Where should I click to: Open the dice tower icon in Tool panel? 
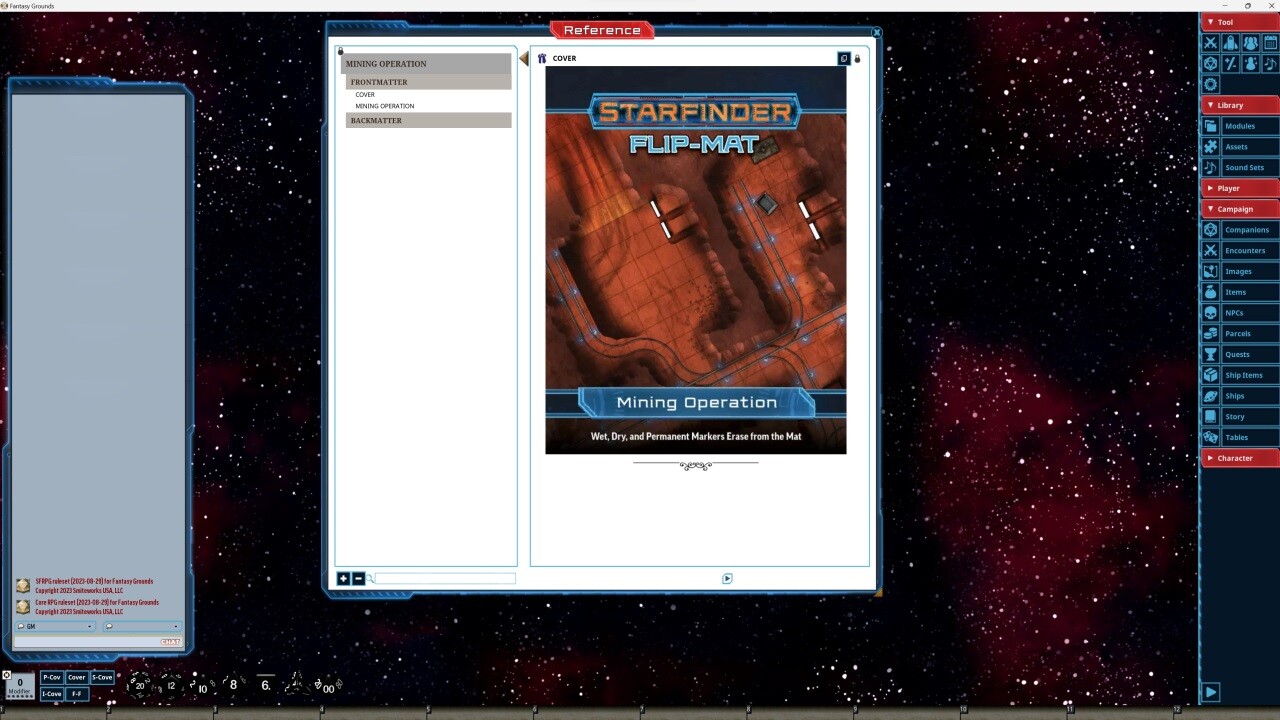coord(1210,63)
